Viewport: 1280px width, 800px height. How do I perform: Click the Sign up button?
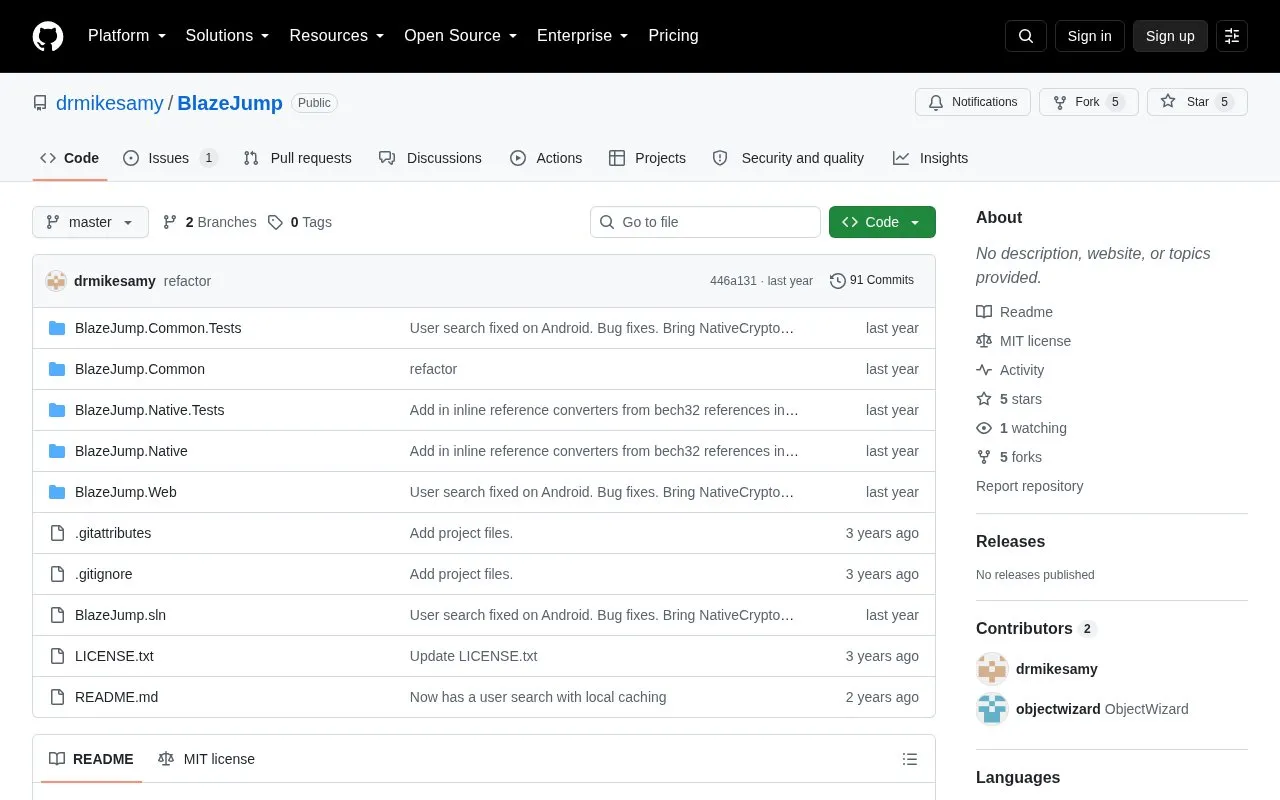[1170, 36]
